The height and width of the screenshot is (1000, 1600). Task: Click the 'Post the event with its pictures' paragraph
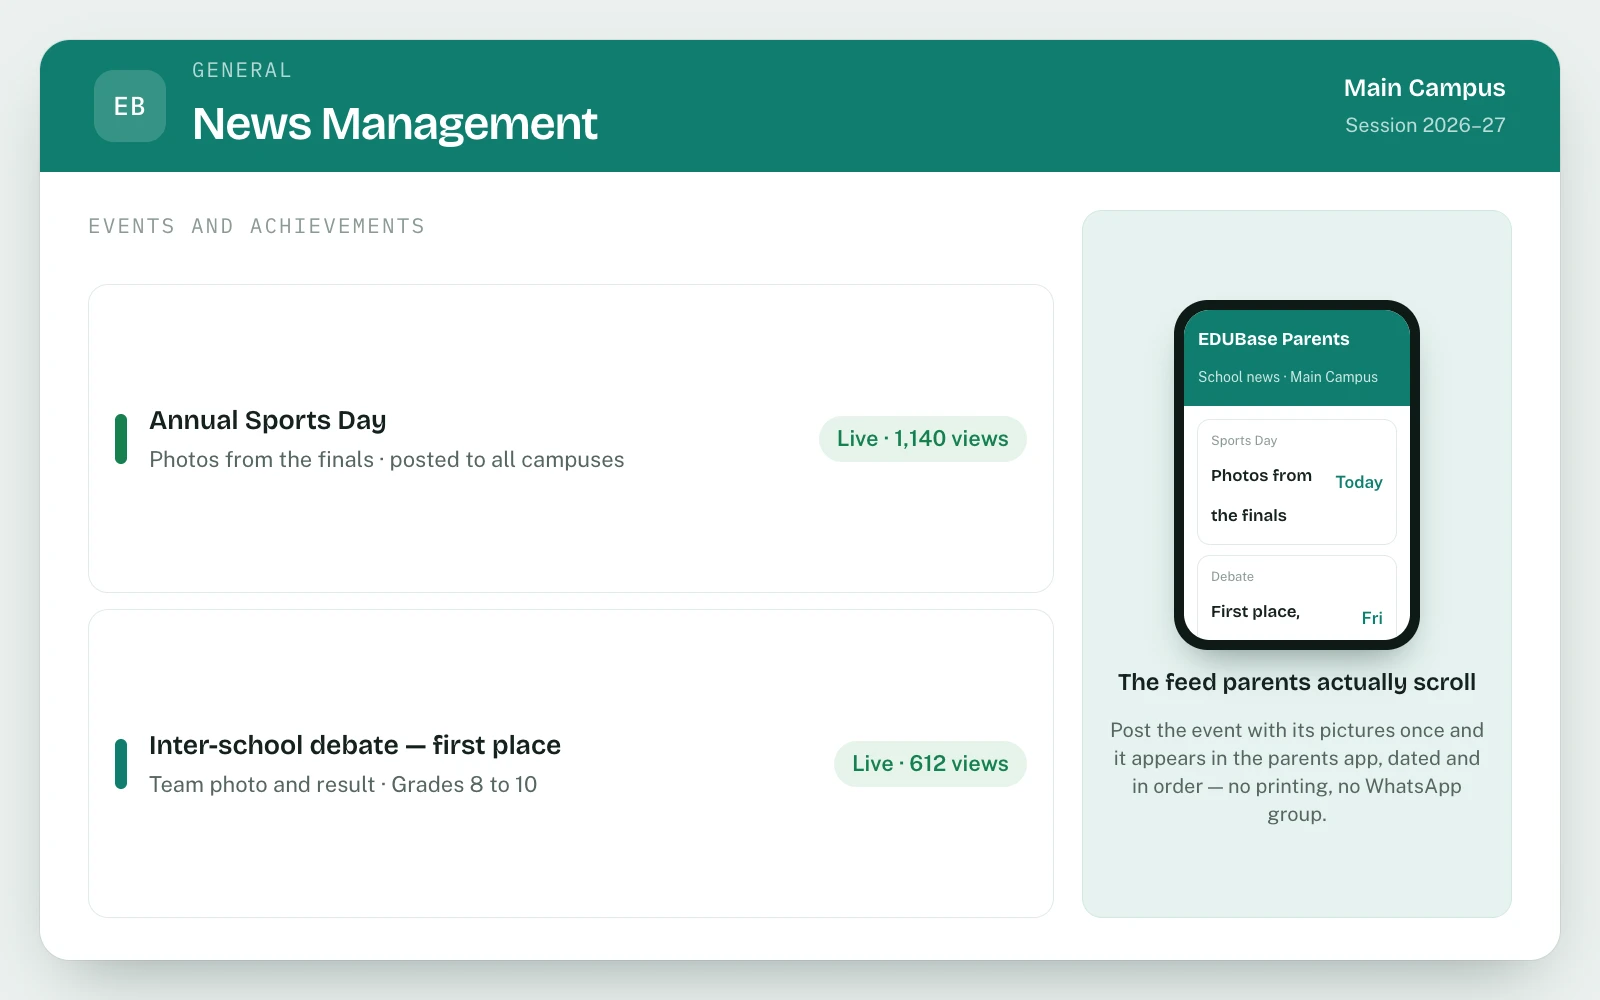click(1297, 772)
